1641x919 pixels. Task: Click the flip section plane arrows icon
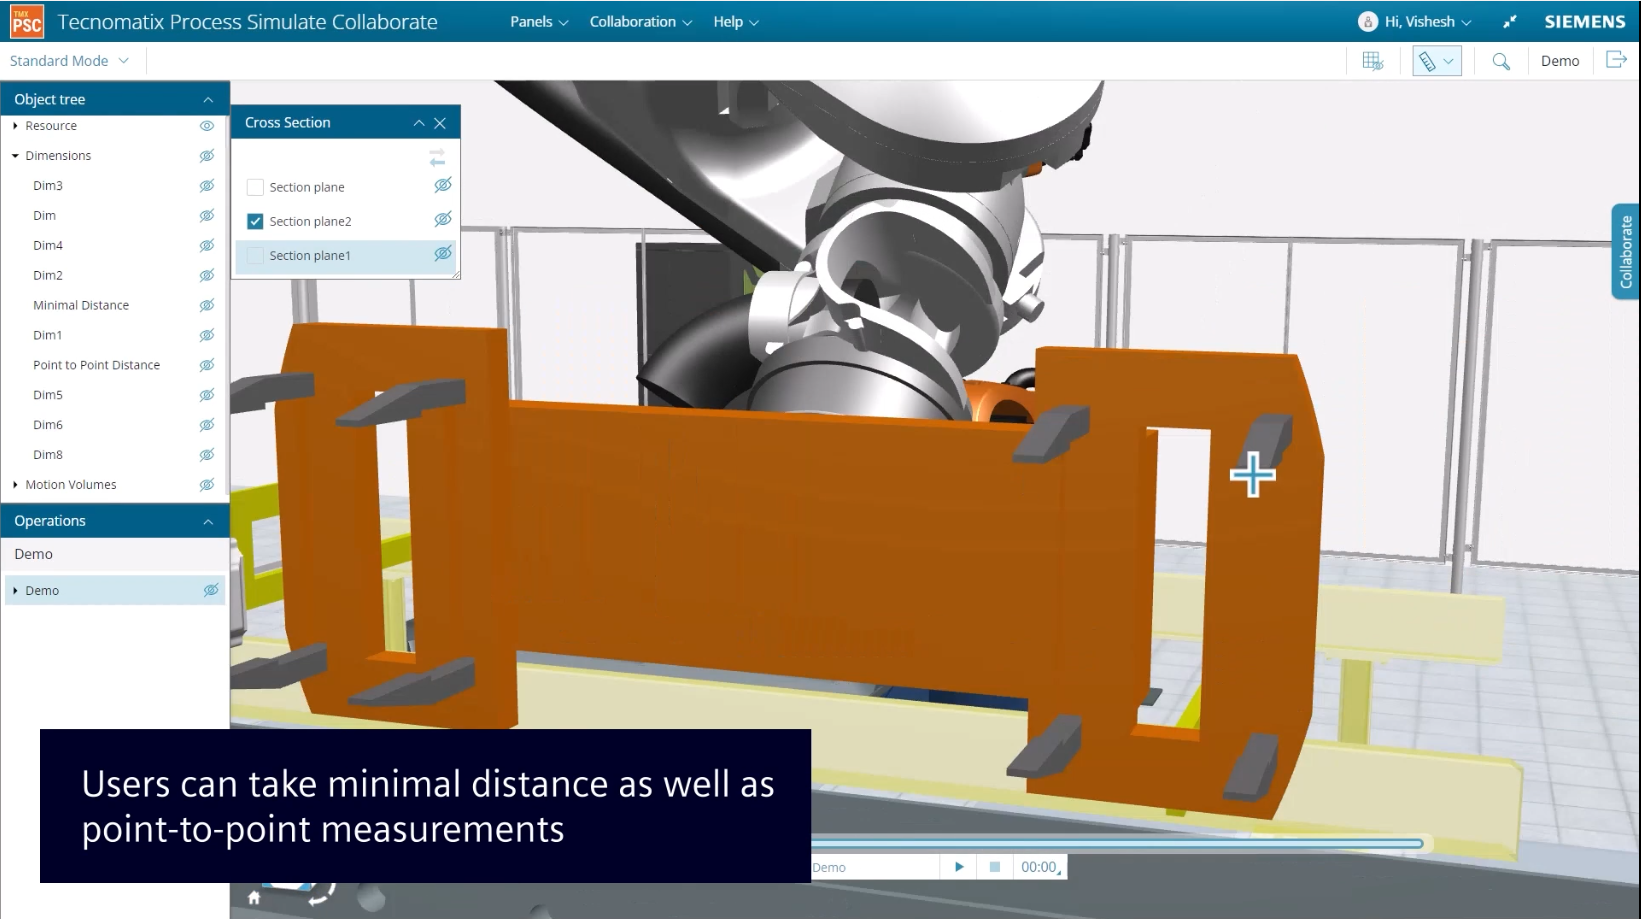point(436,157)
